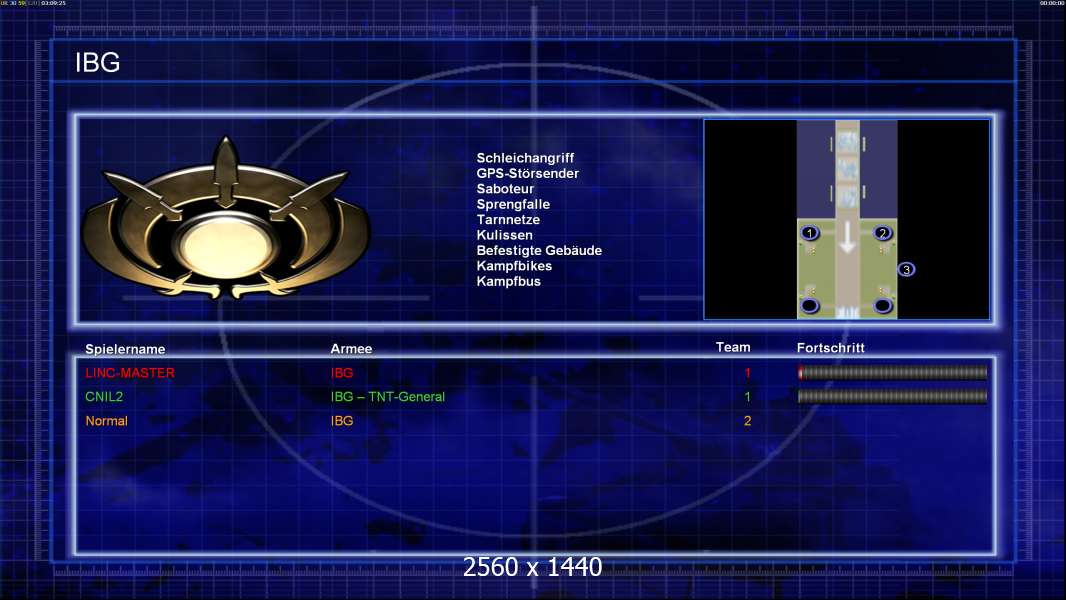Click LINC-MASTER's army IBG
Viewport: 1066px width, 600px height.
tap(342, 373)
